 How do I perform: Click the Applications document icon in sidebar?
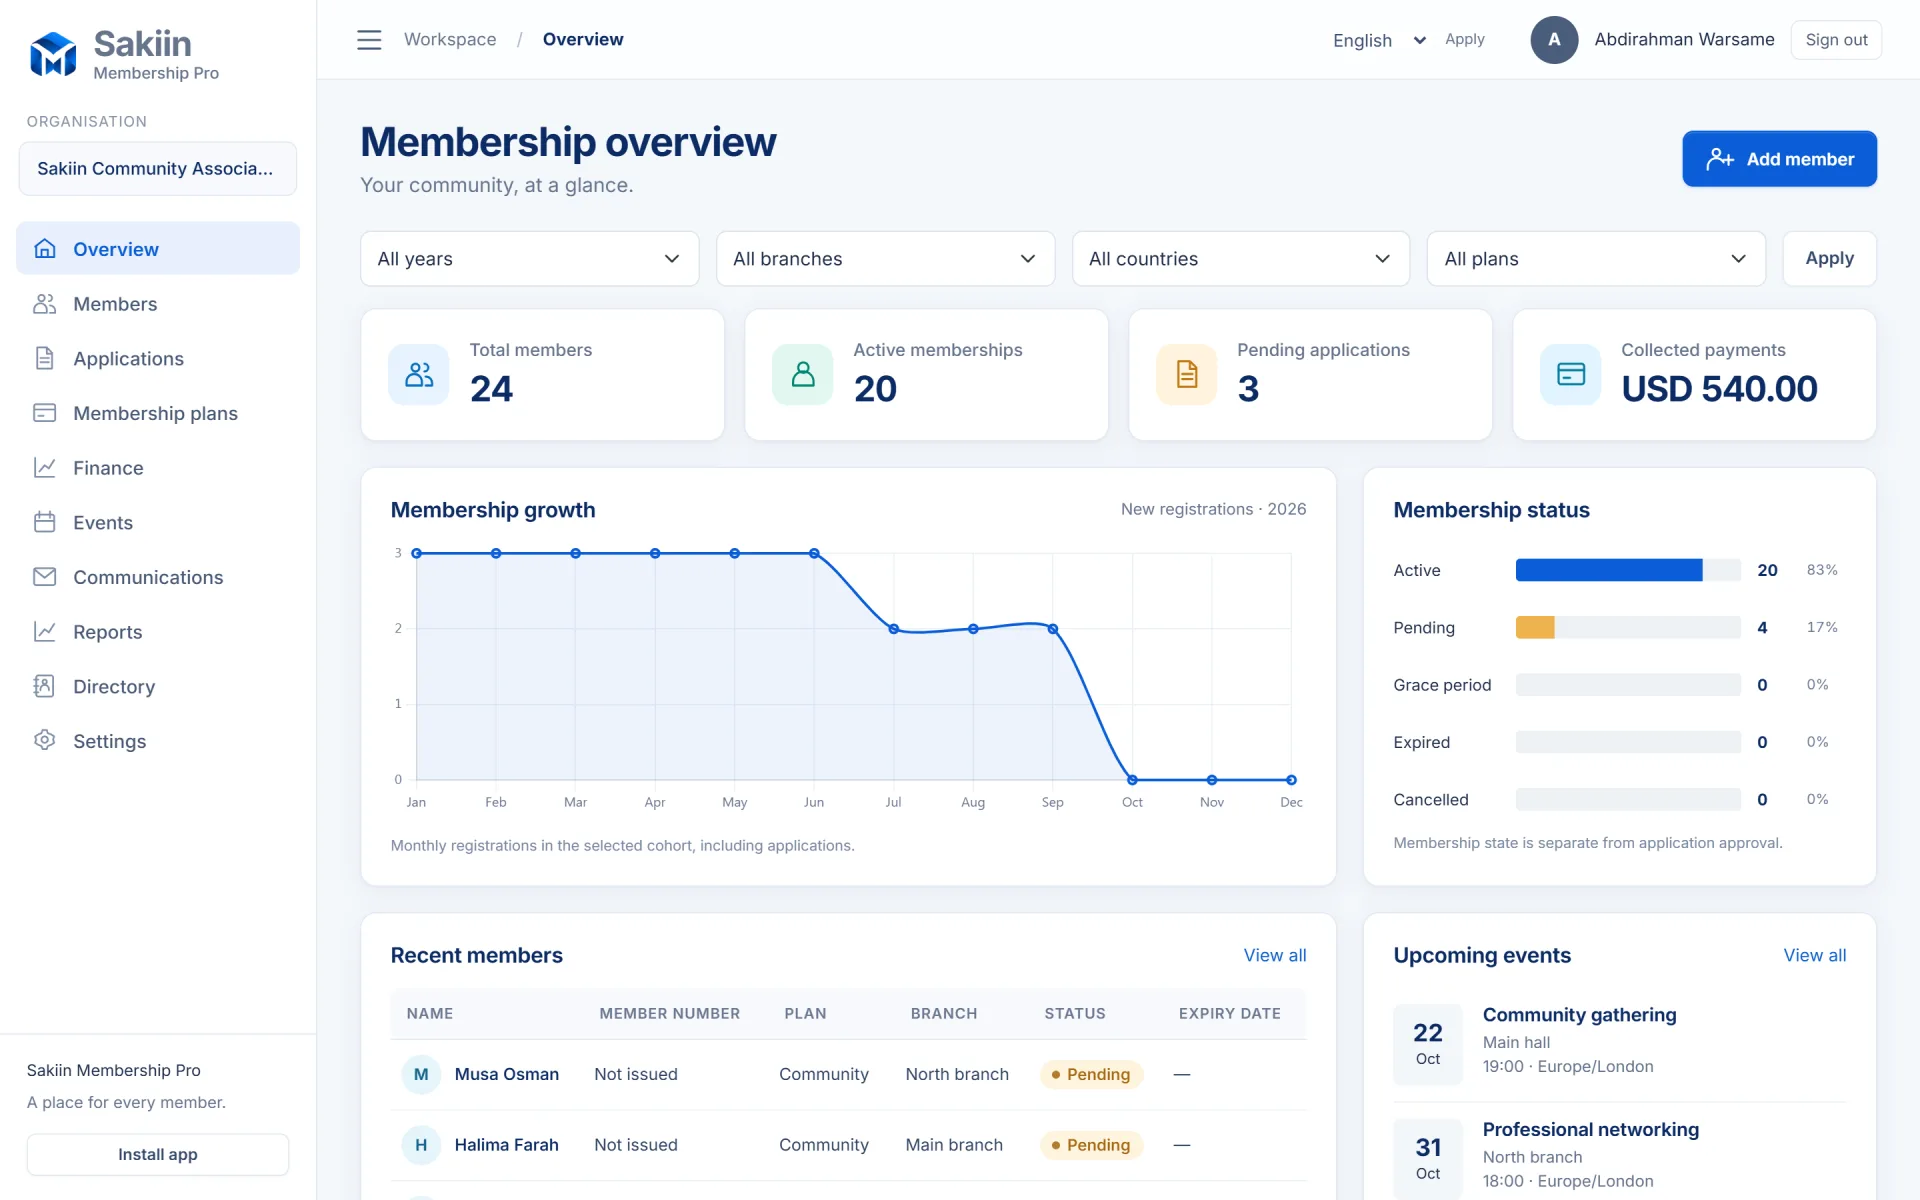coord(45,358)
